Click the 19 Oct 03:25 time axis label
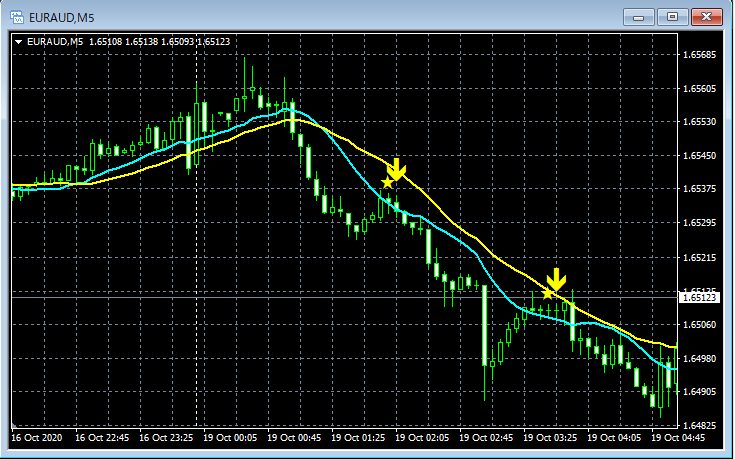This screenshot has width=735, height=459. tap(550, 438)
